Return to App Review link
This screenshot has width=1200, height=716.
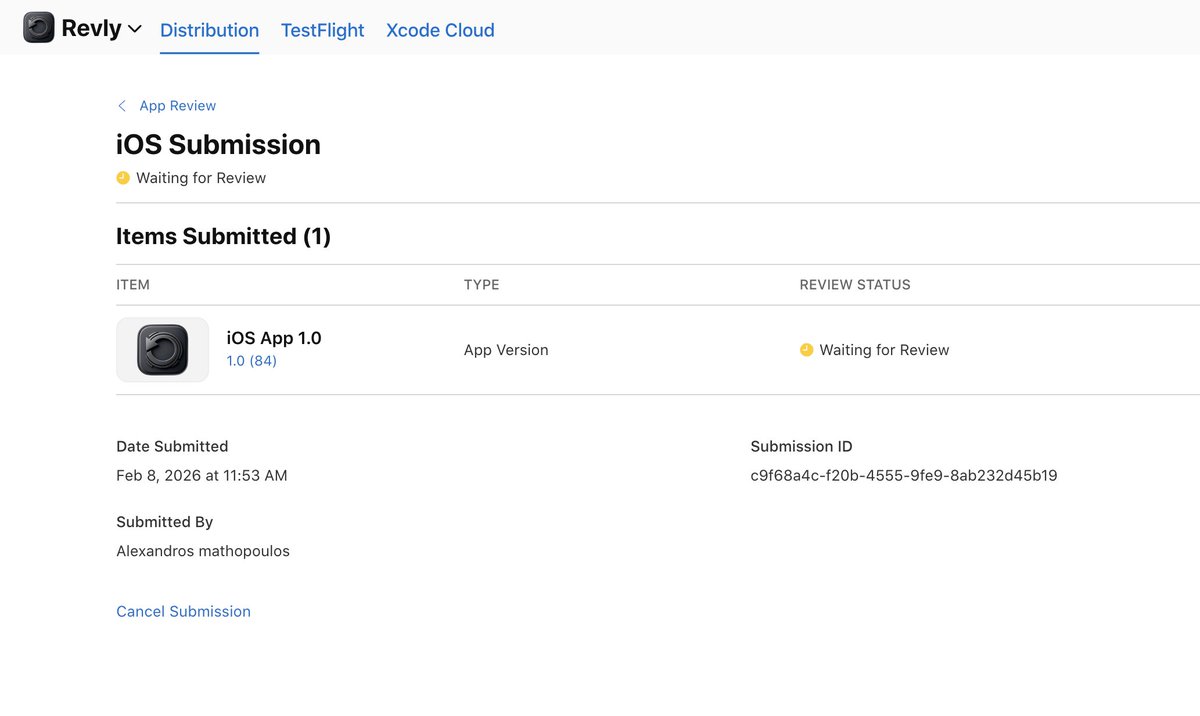(x=178, y=106)
